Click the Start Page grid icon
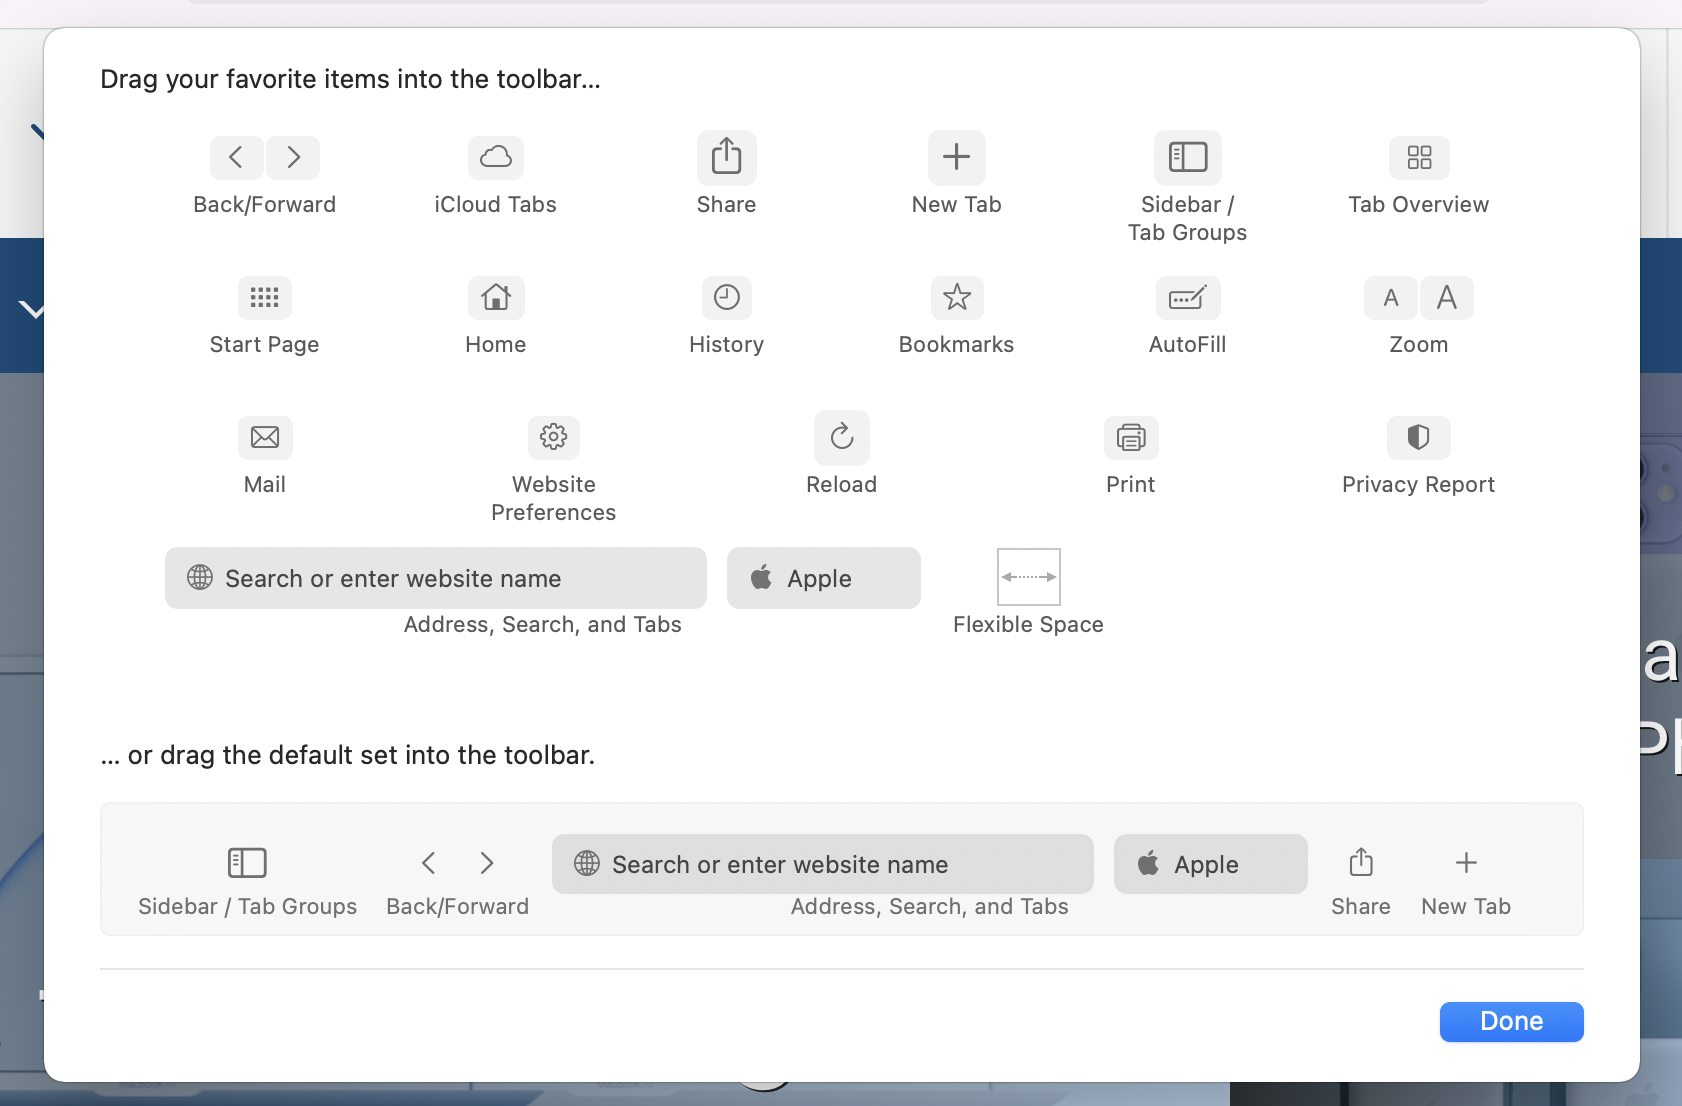The image size is (1682, 1106). [x=263, y=297]
